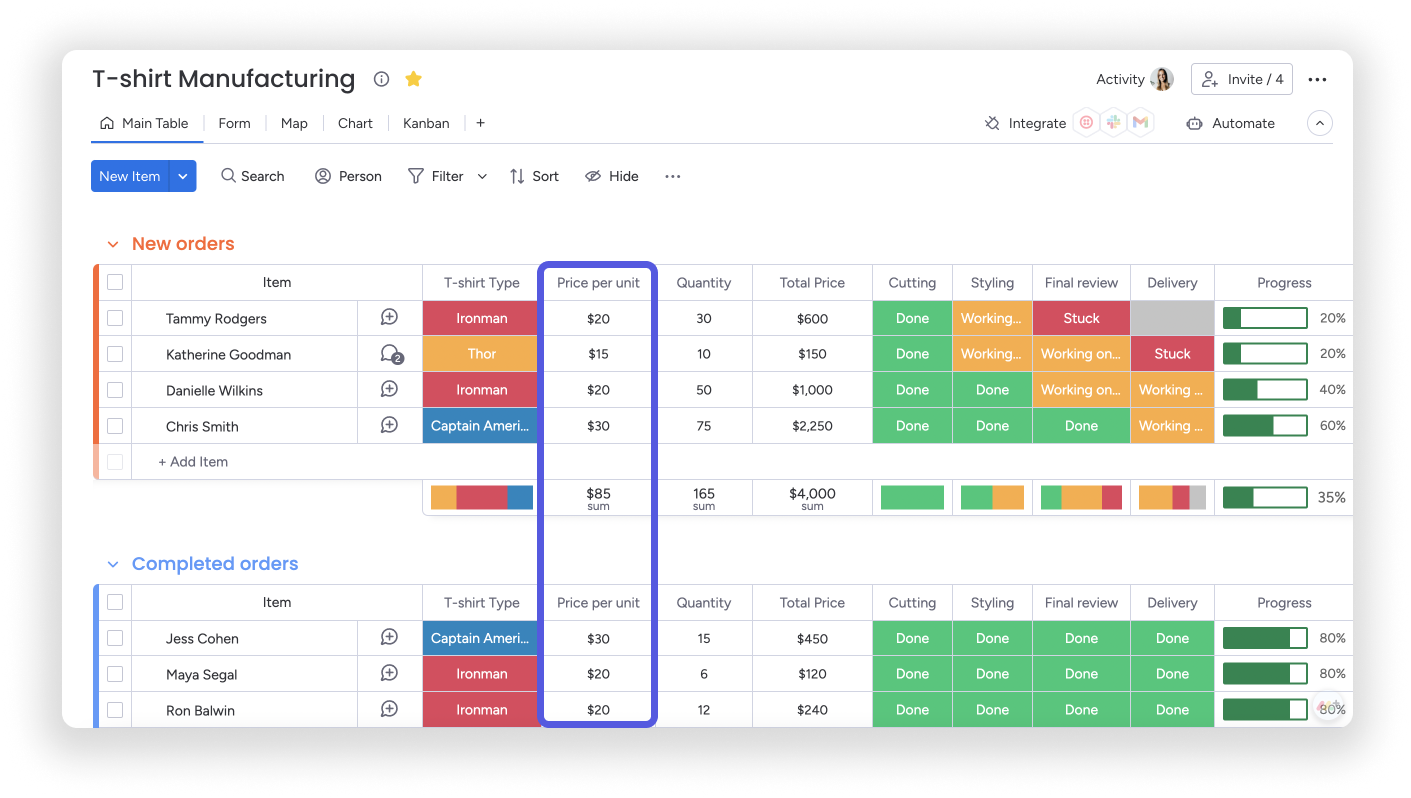This screenshot has height=798, width=1411.
Task: Collapse the board header with up chevron
Action: tap(1320, 123)
